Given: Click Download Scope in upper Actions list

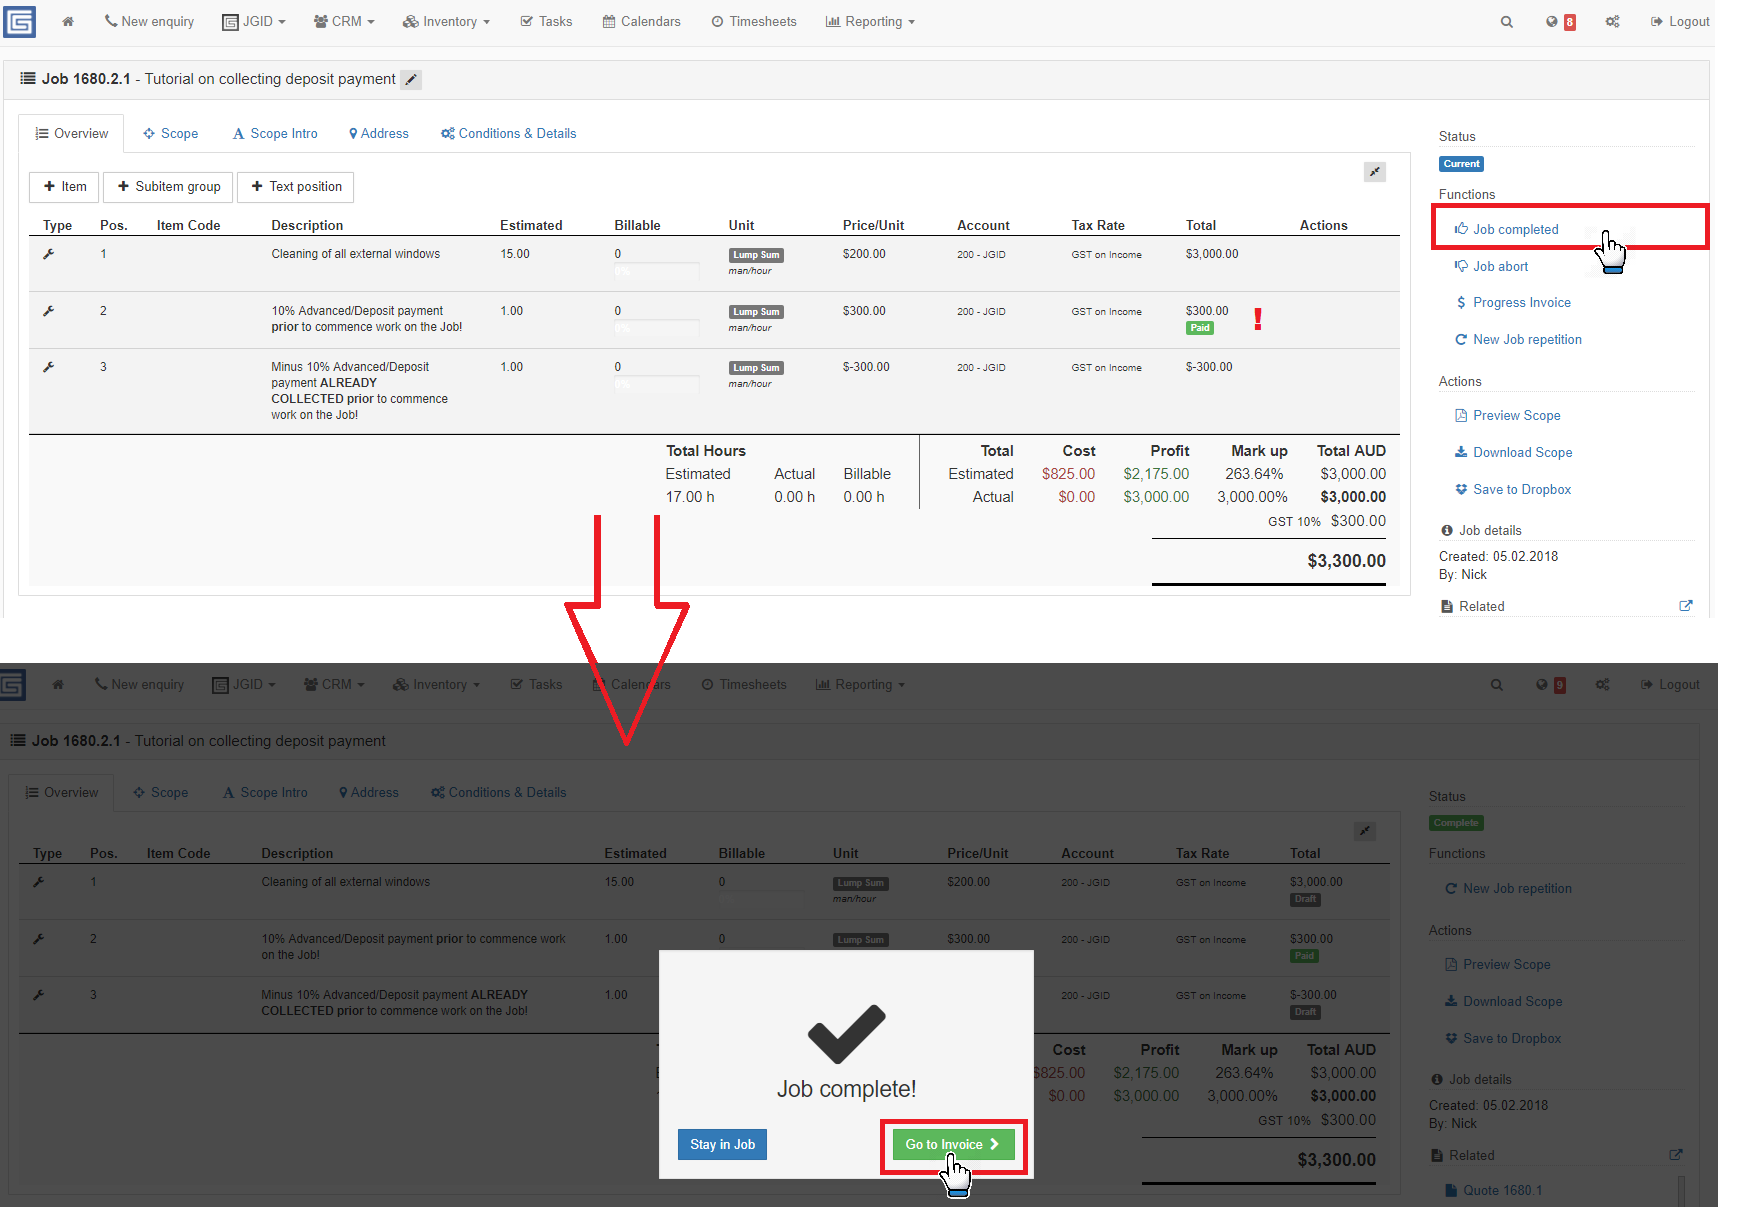Looking at the screenshot, I should [1513, 452].
